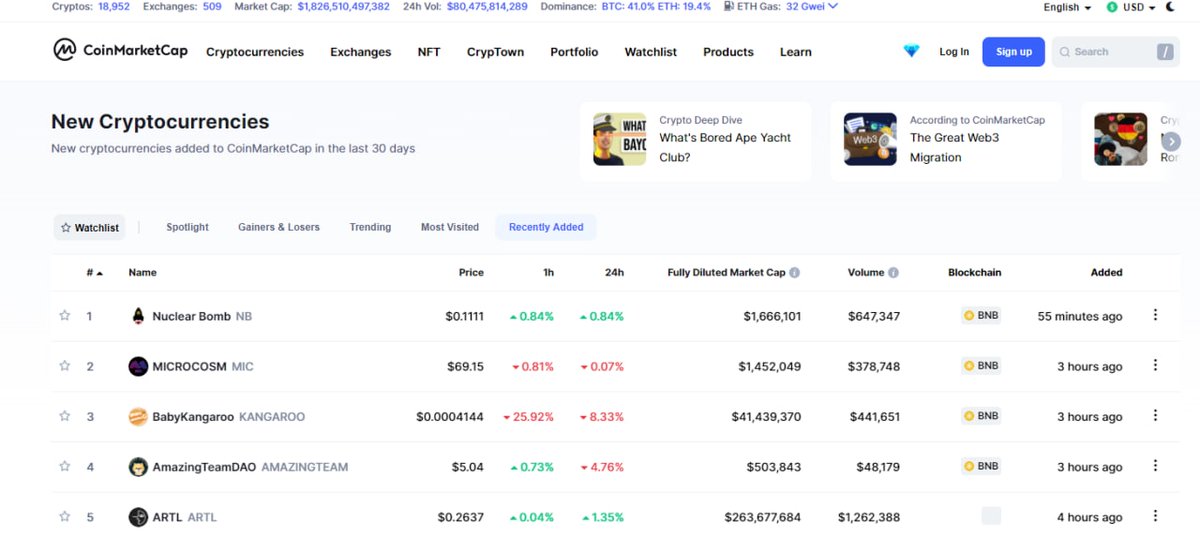The image size is (1200, 537).
Task: Sort table by rank number column
Action: tap(94, 272)
